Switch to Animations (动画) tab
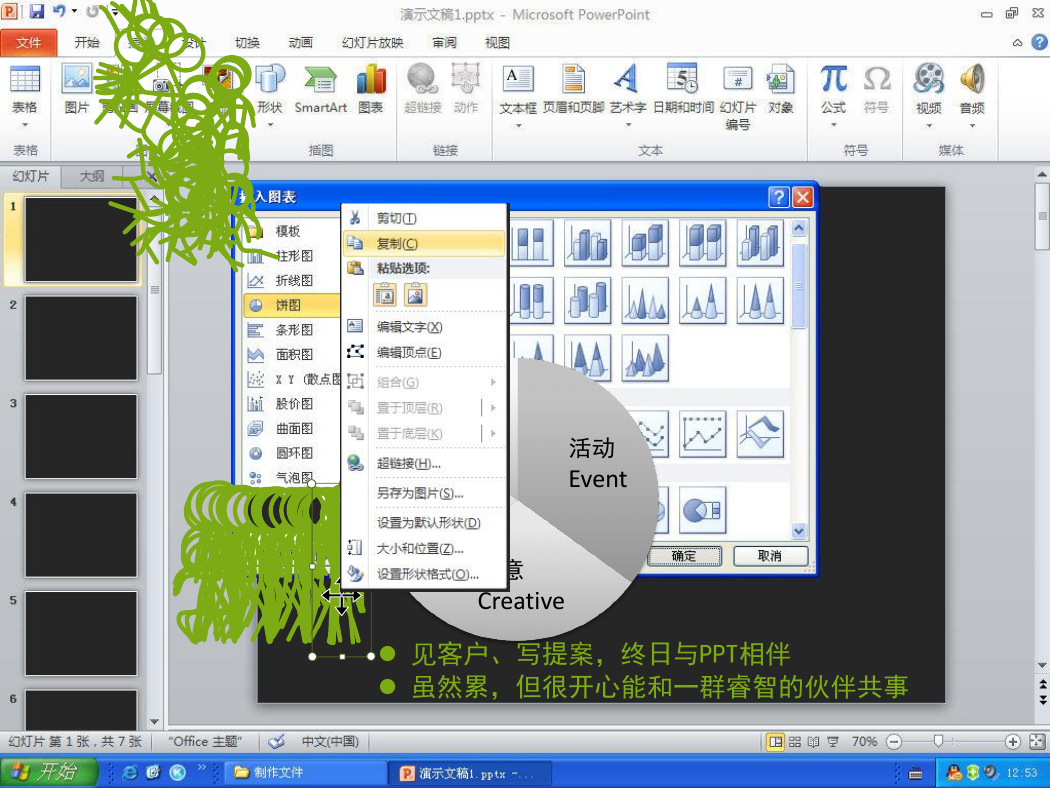Viewport: 1050px width, 788px height. click(x=301, y=42)
